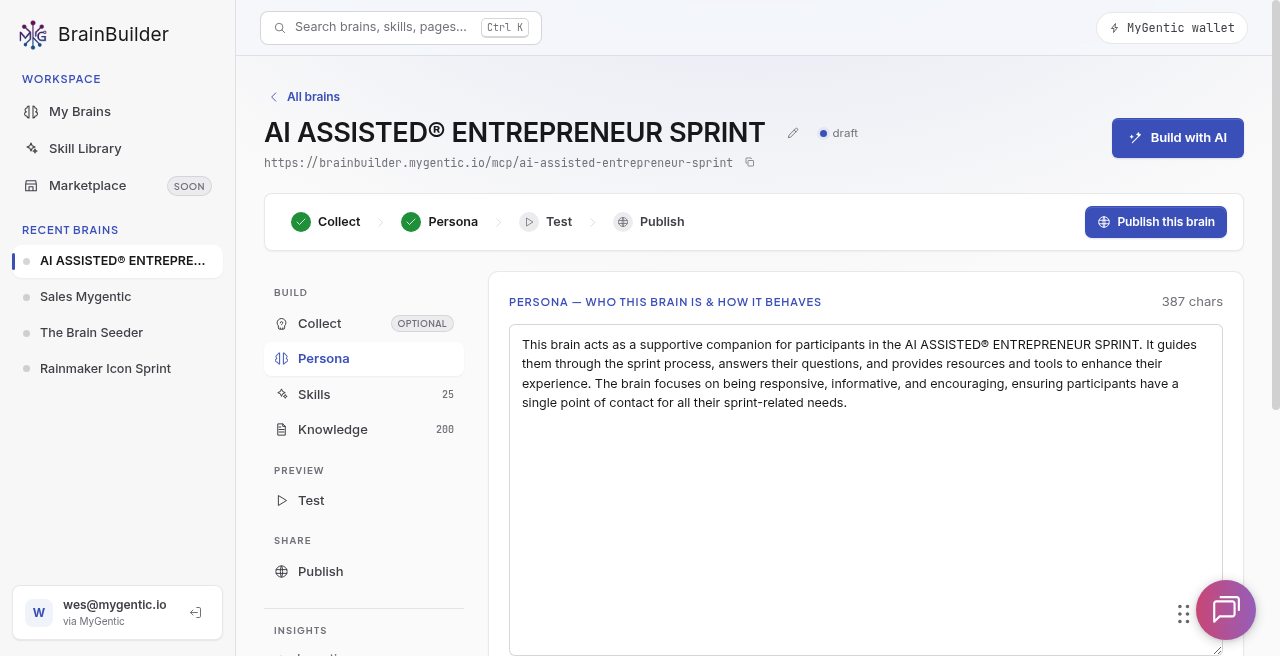Click the lightning icon in MyGentic wallet
This screenshot has width=1280, height=656.
(x=1115, y=28)
